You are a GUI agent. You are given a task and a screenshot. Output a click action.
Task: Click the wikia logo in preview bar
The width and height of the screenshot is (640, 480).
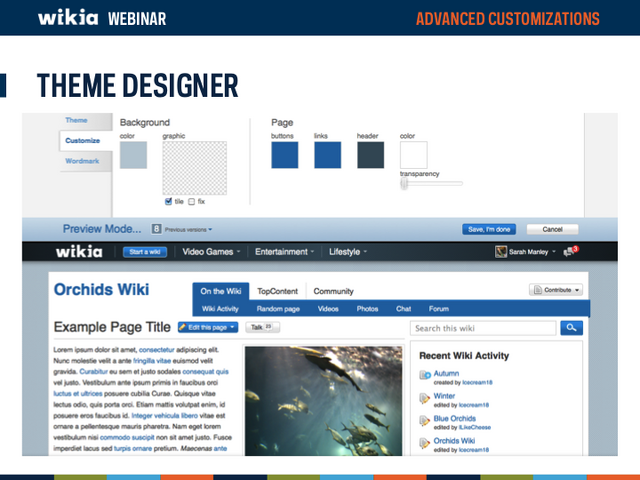[79, 252]
